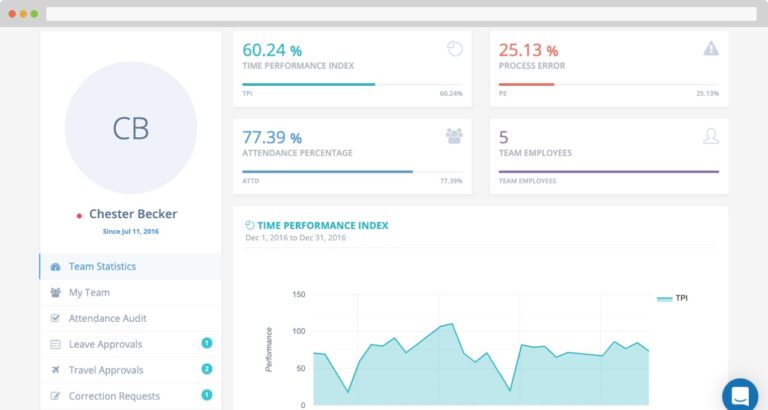Click the Travel Approvals airplane icon
Screen dimensions: 768x410
point(55,370)
